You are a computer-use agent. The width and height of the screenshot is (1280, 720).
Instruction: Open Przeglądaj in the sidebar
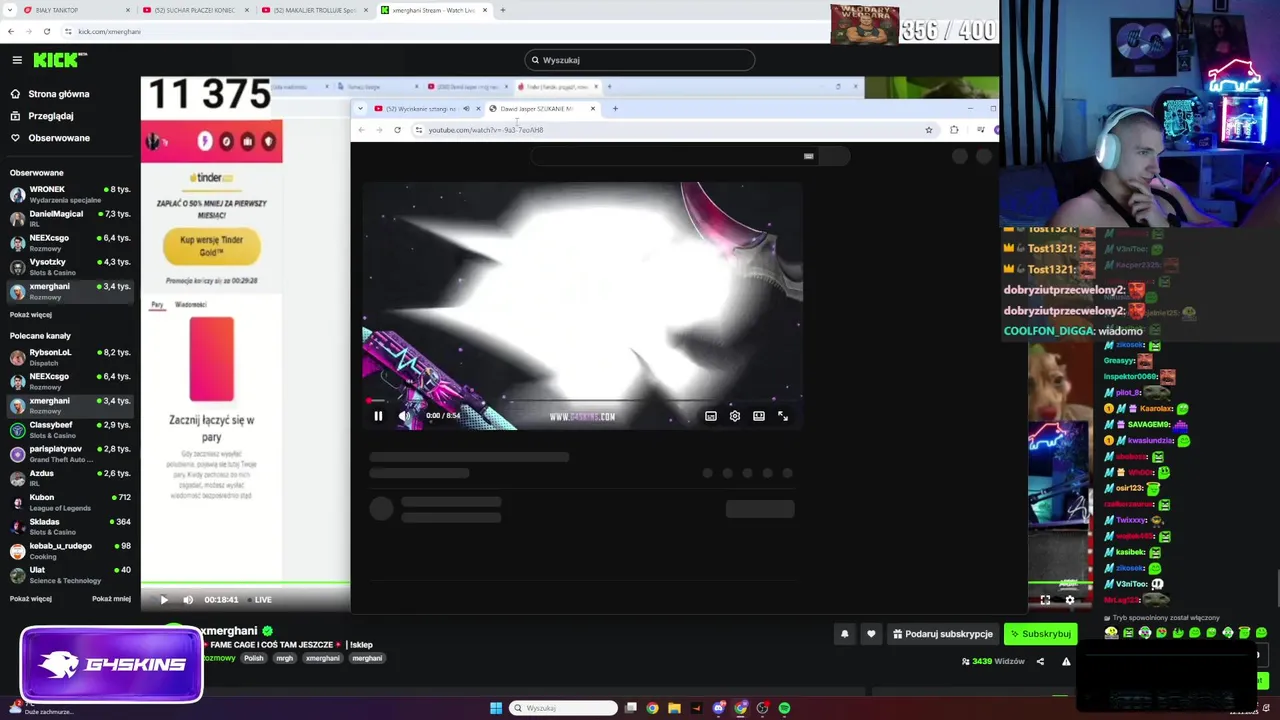click(50, 116)
